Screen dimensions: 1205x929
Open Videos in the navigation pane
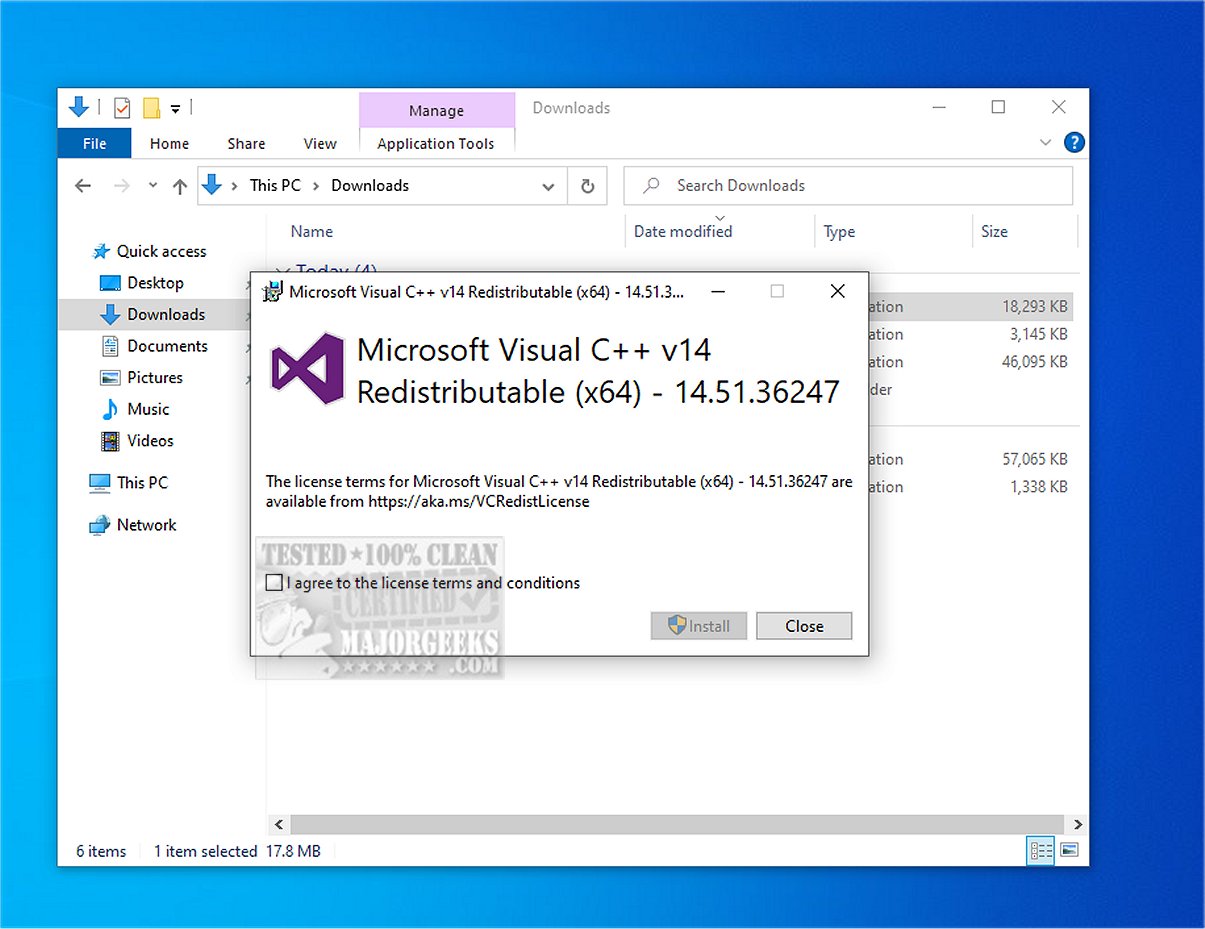[150, 440]
